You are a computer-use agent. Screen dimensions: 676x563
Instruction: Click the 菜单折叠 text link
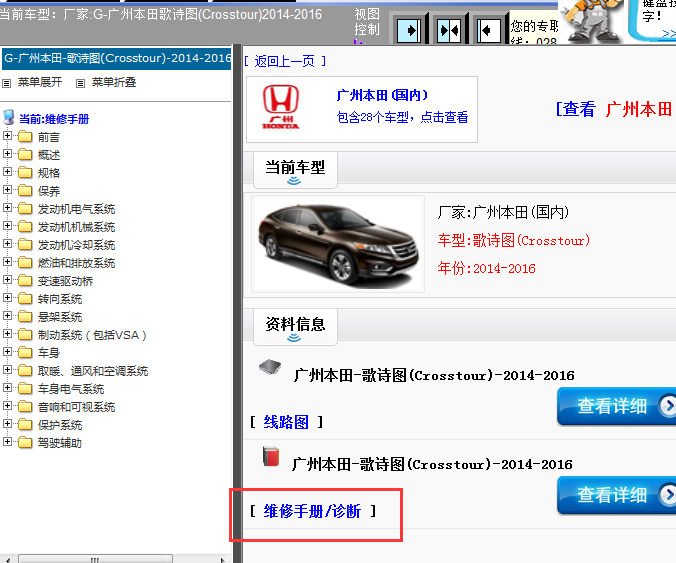[x=114, y=82]
